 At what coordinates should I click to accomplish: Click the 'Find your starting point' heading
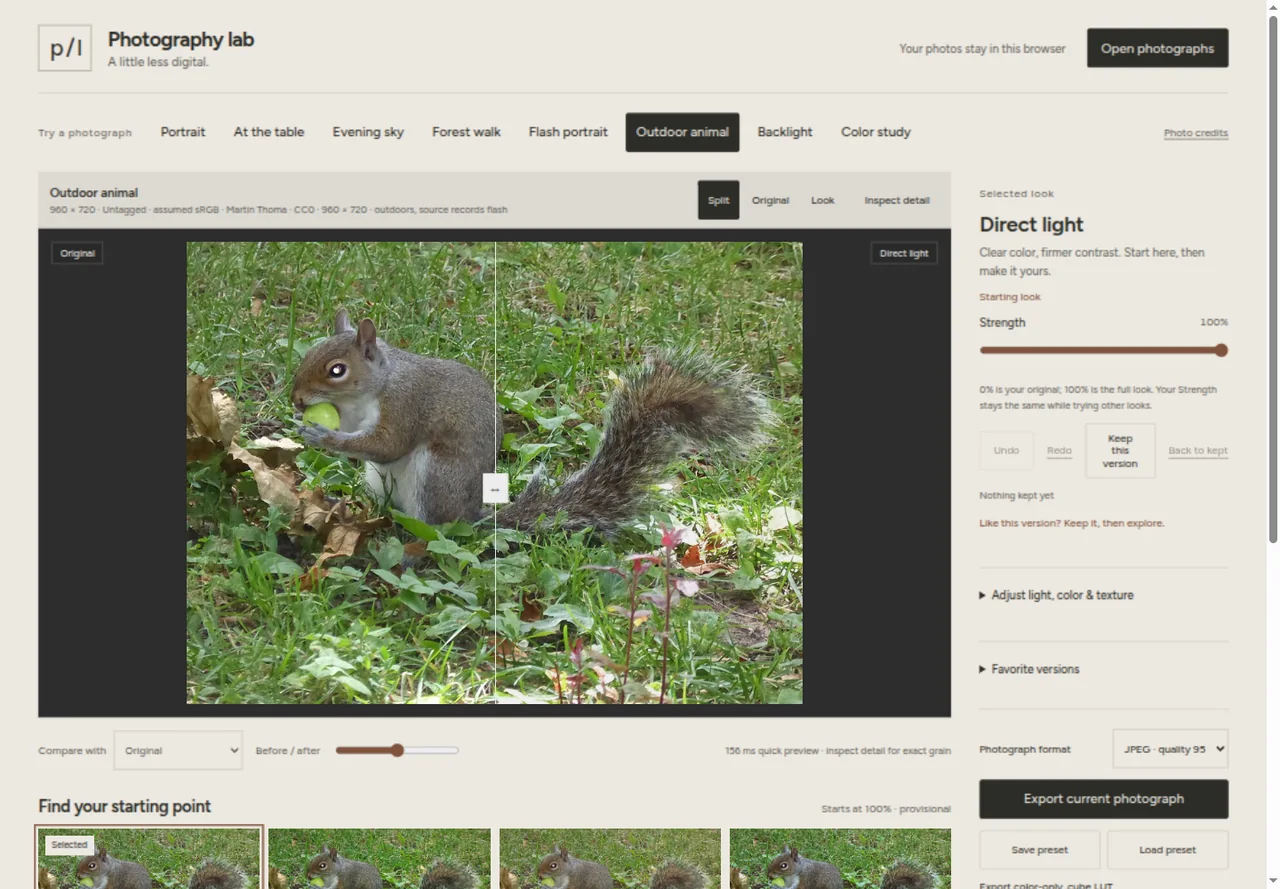tap(125, 806)
